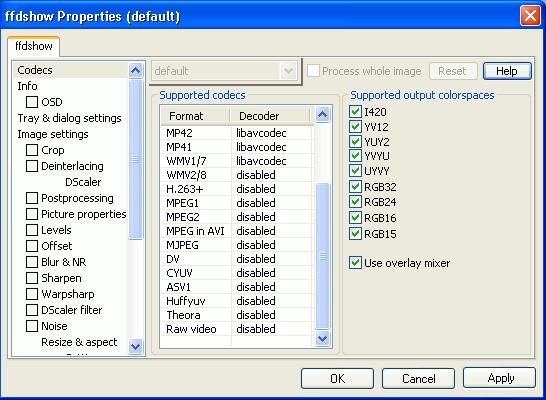Enable the OSD checkbox

pyautogui.click(x=32, y=102)
